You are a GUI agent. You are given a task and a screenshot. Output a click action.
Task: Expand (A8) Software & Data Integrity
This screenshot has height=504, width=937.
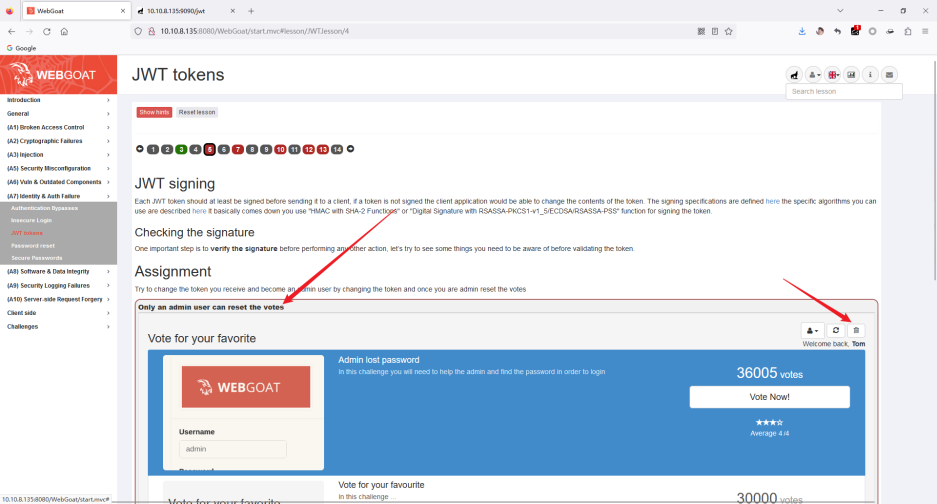(x=59, y=271)
